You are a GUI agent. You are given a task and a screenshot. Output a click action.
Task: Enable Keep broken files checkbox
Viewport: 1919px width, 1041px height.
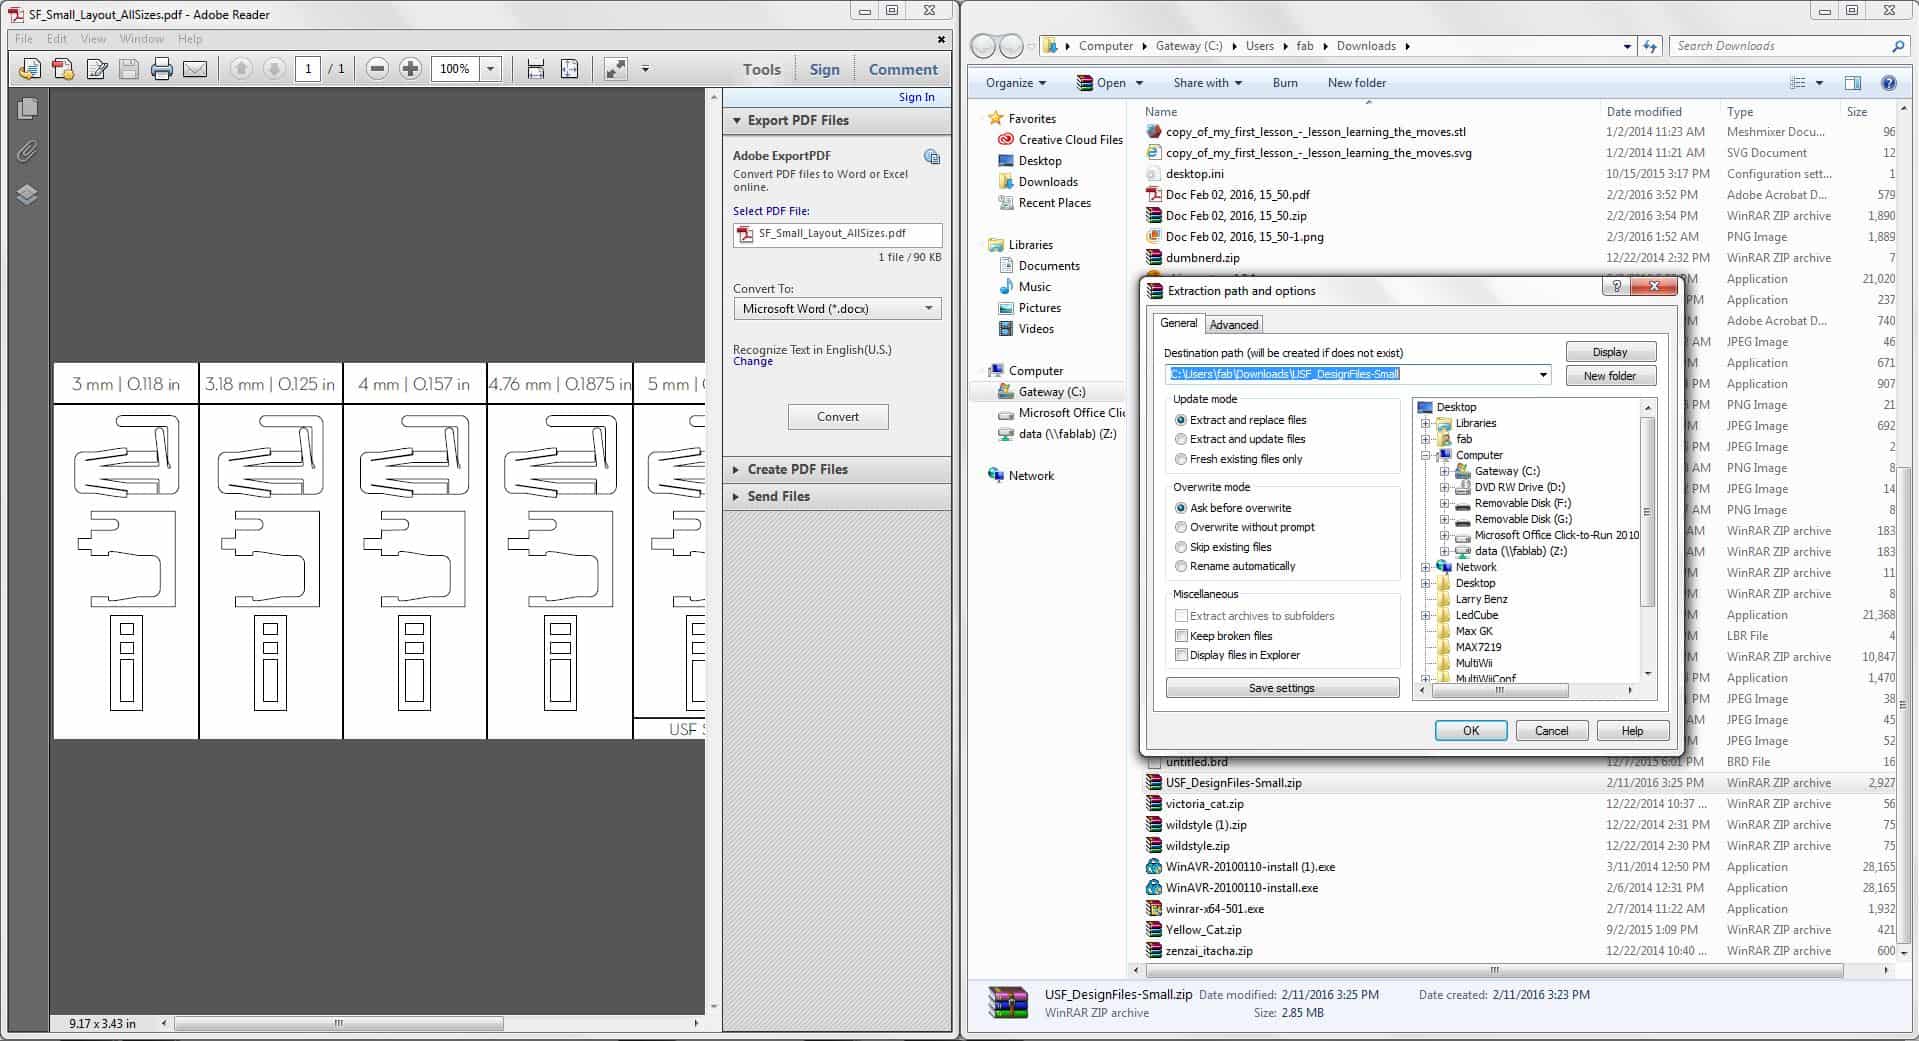pos(1182,636)
